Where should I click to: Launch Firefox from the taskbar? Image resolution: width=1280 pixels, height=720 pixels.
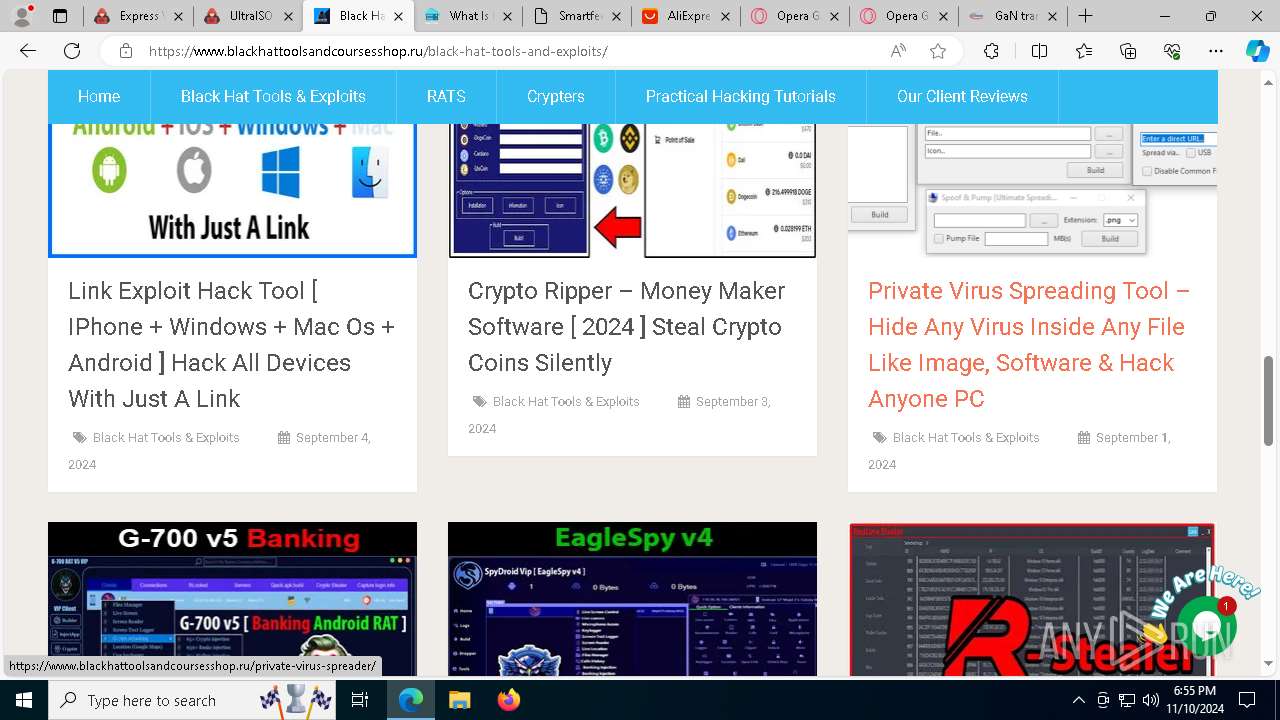click(x=508, y=700)
